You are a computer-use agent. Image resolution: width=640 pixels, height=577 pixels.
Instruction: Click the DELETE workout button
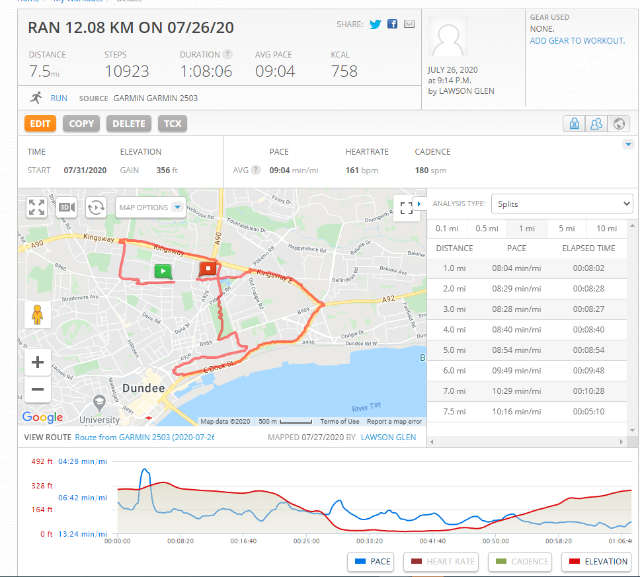129,124
